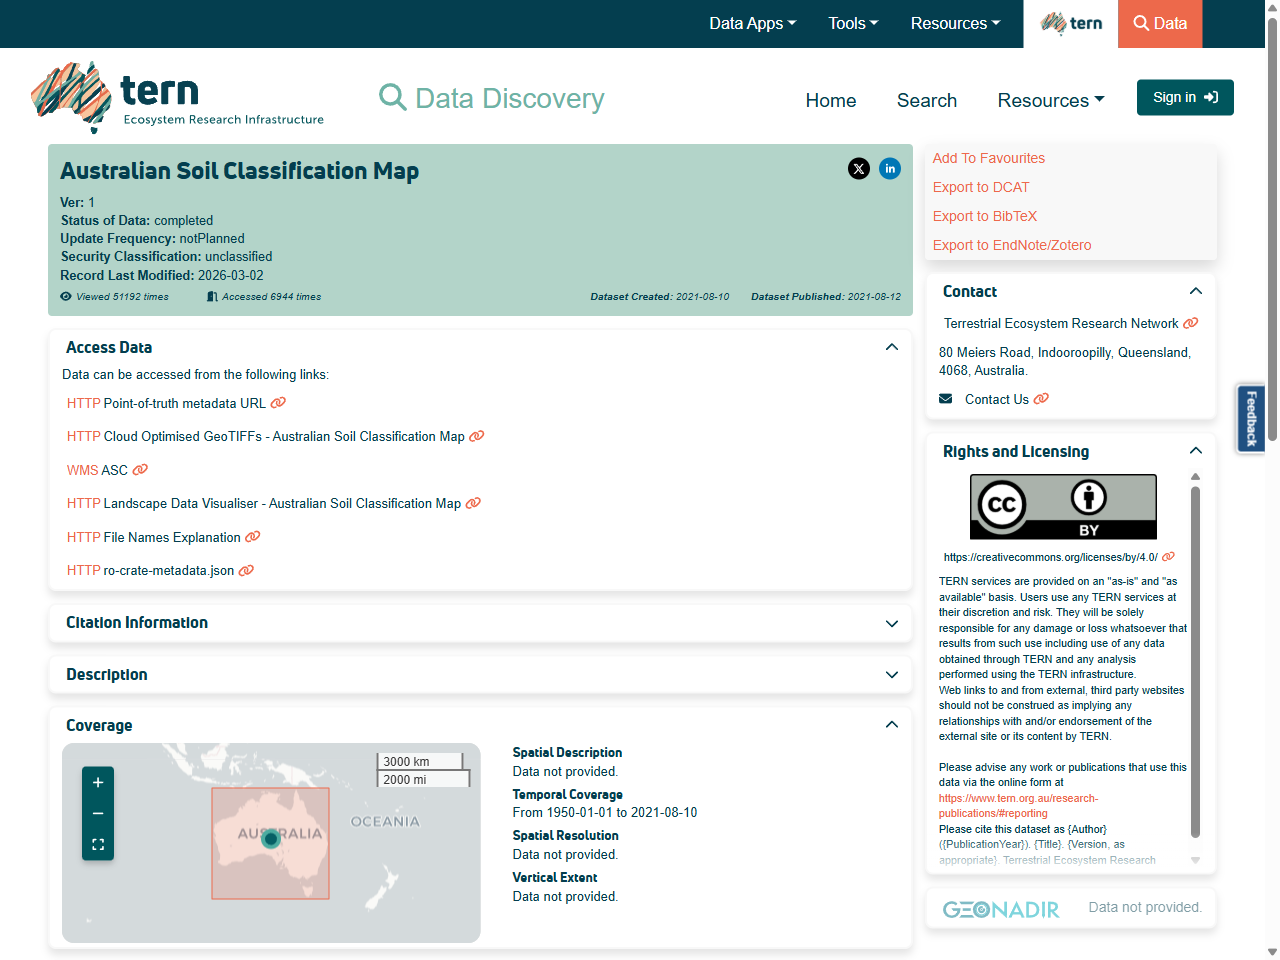Click the permalink icon beside WMS ASC

click(x=140, y=470)
